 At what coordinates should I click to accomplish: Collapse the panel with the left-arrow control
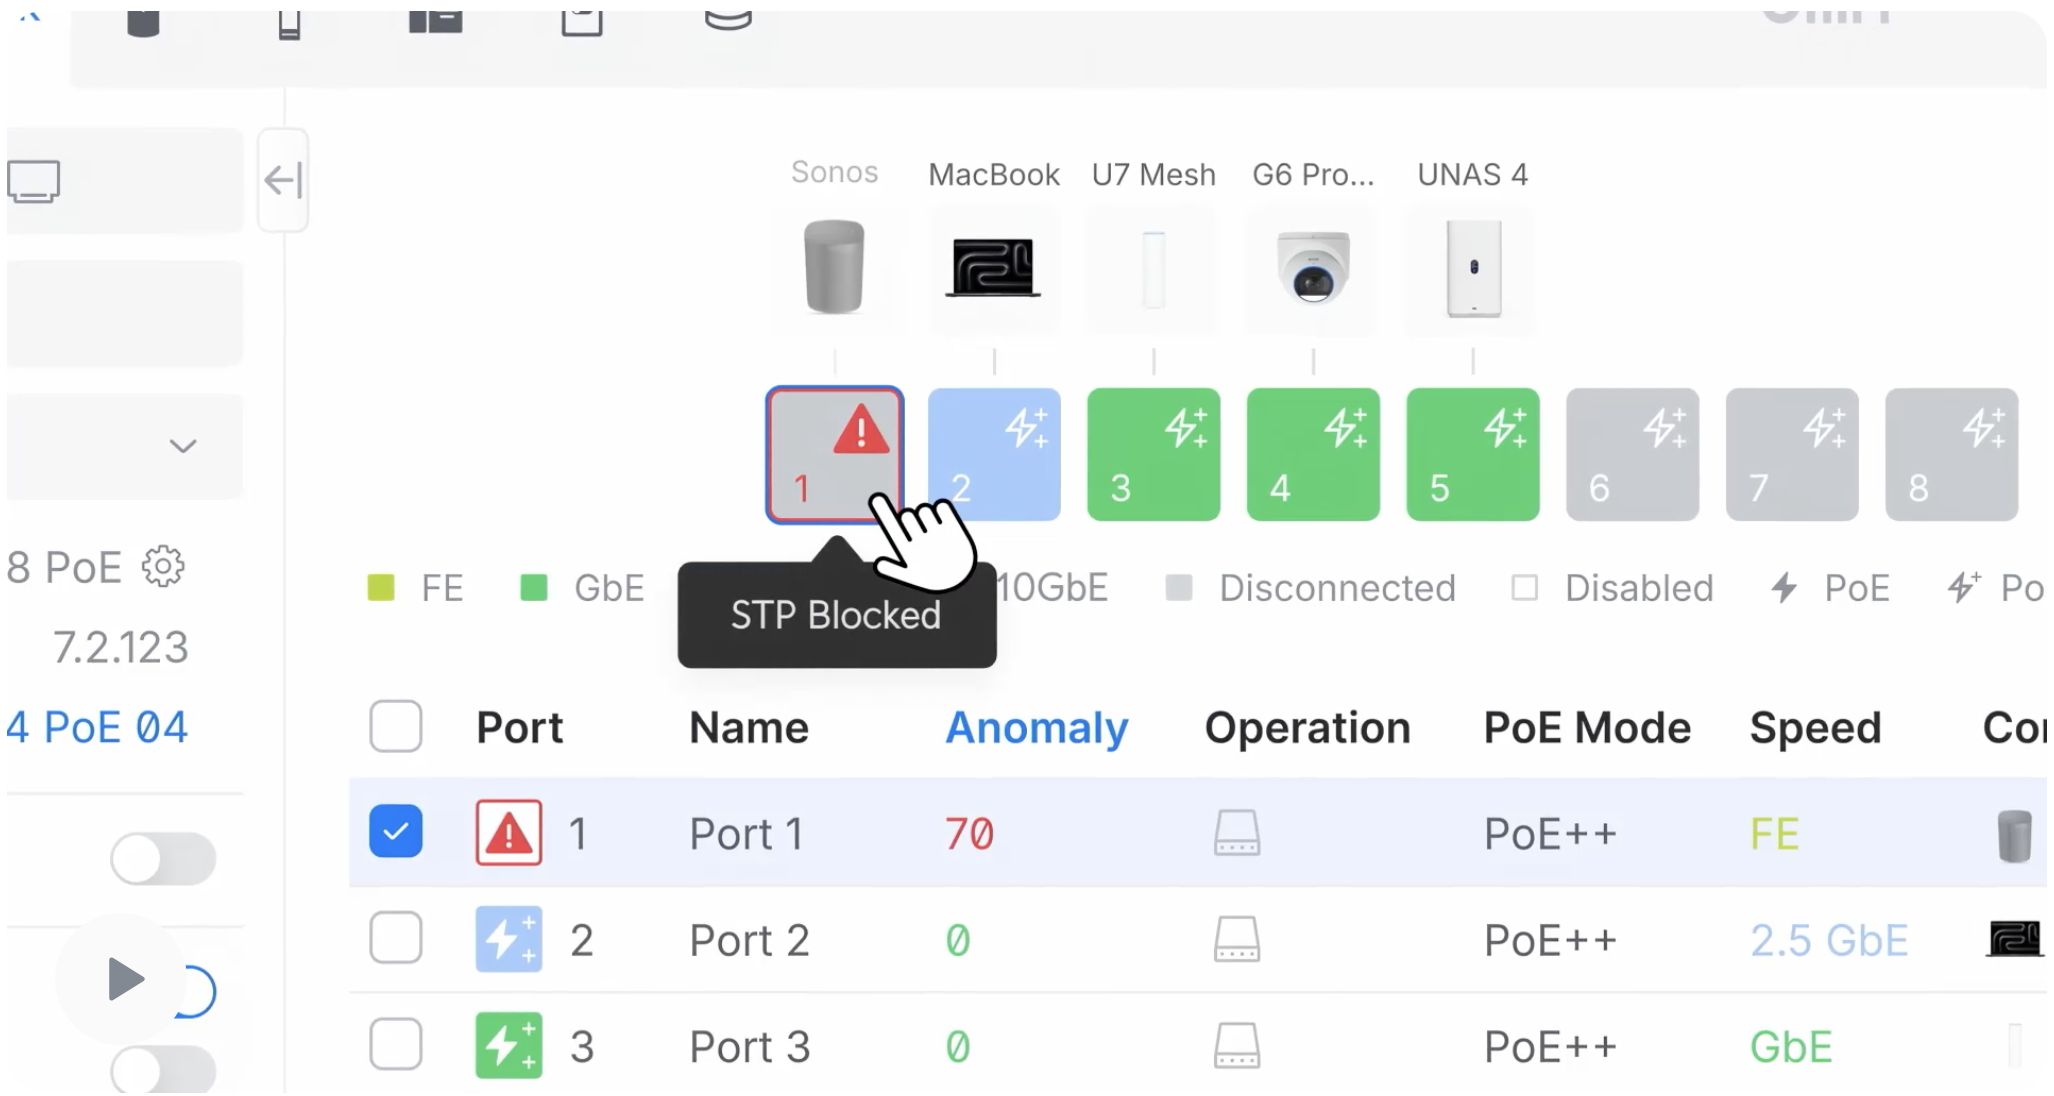pyautogui.click(x=283, y=180)
